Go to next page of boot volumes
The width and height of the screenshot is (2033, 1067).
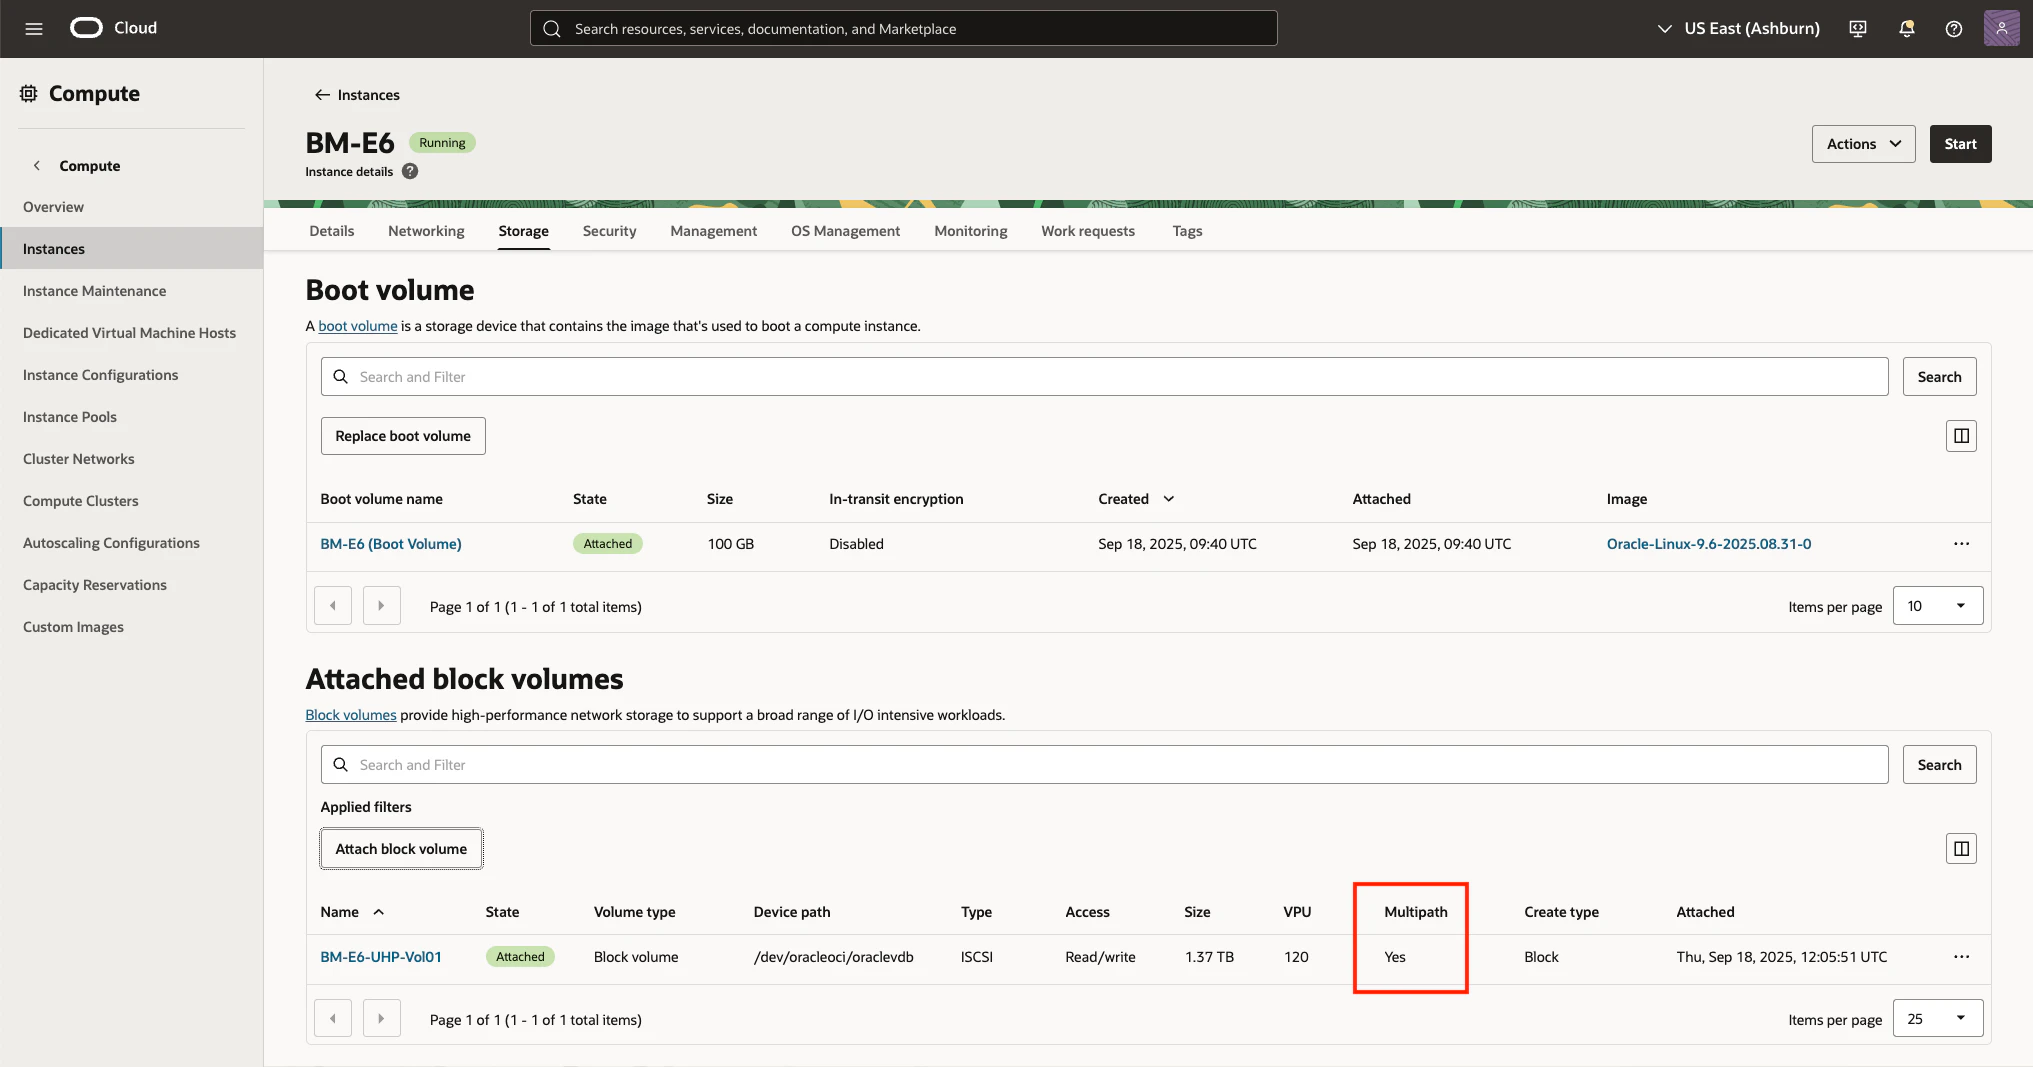click(381, 606)
